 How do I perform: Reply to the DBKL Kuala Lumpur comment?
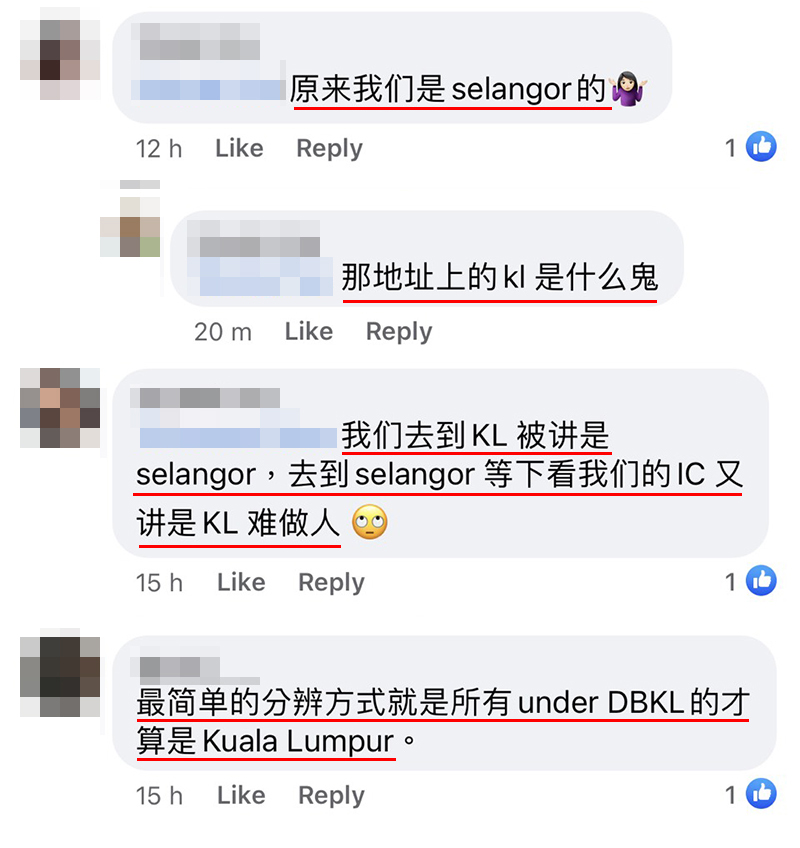[x=332, y=796]
